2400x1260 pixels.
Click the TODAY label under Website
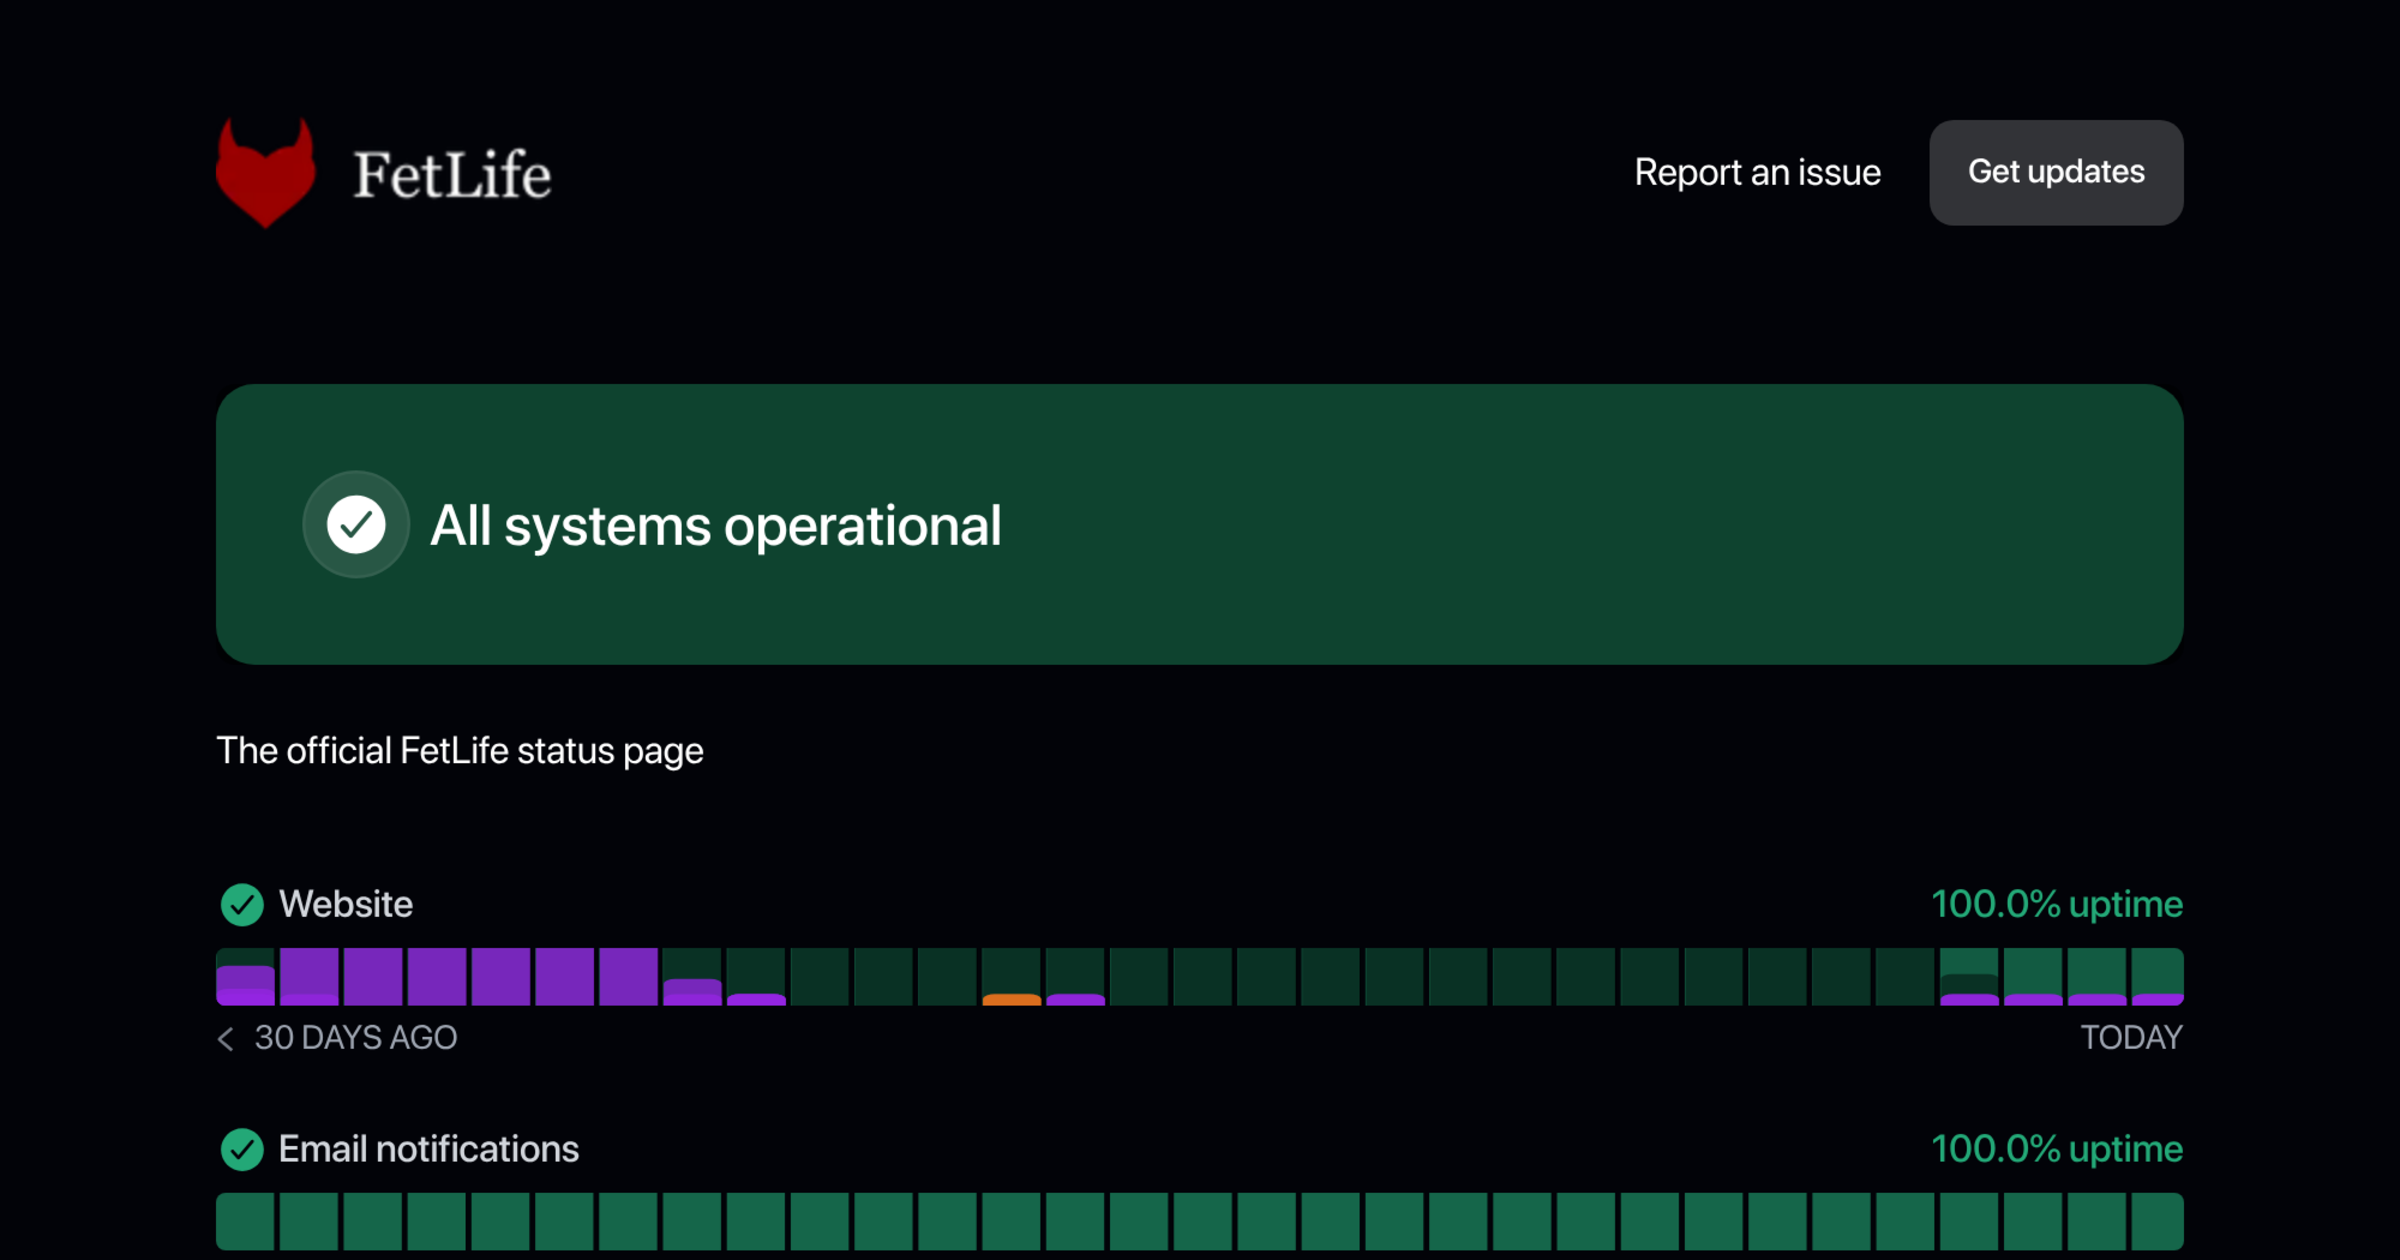[2132, 1038]
